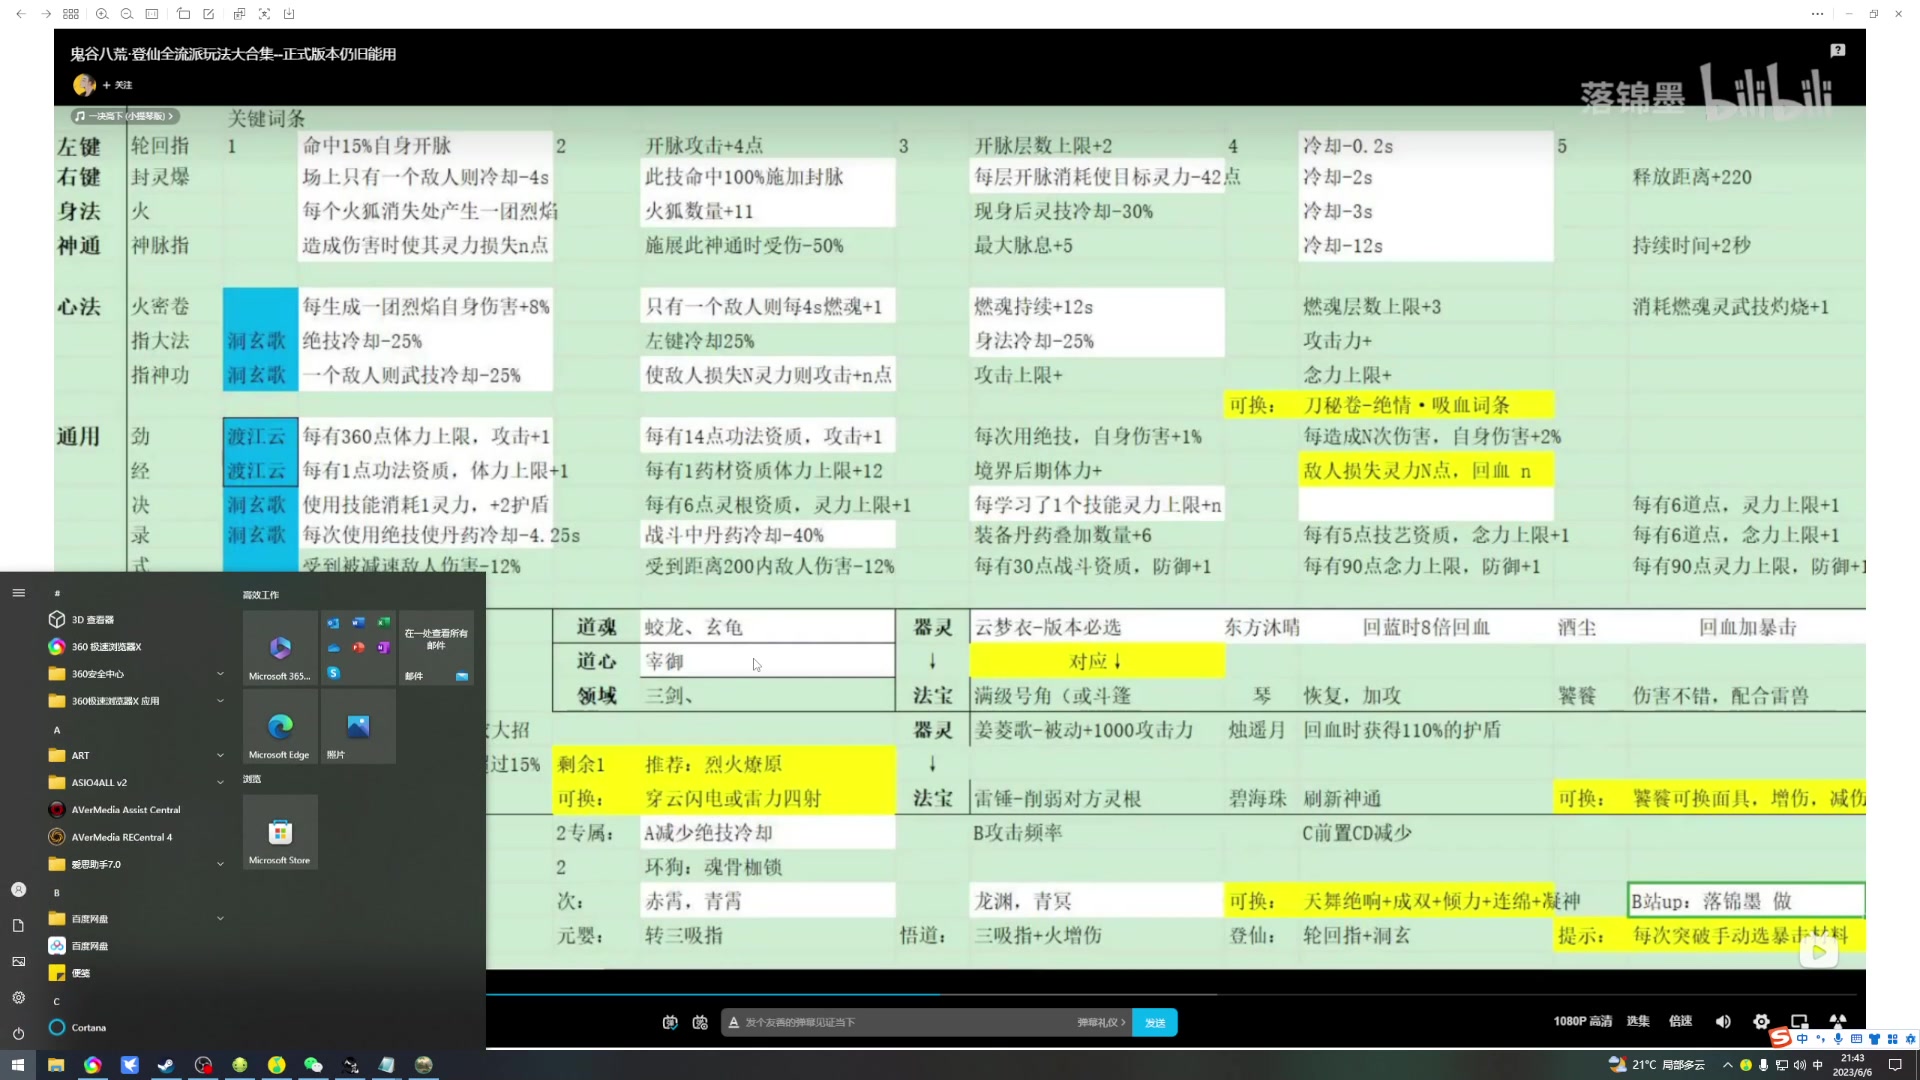Zoom in with the magnifier plus icon

click(x=102, y=14)
